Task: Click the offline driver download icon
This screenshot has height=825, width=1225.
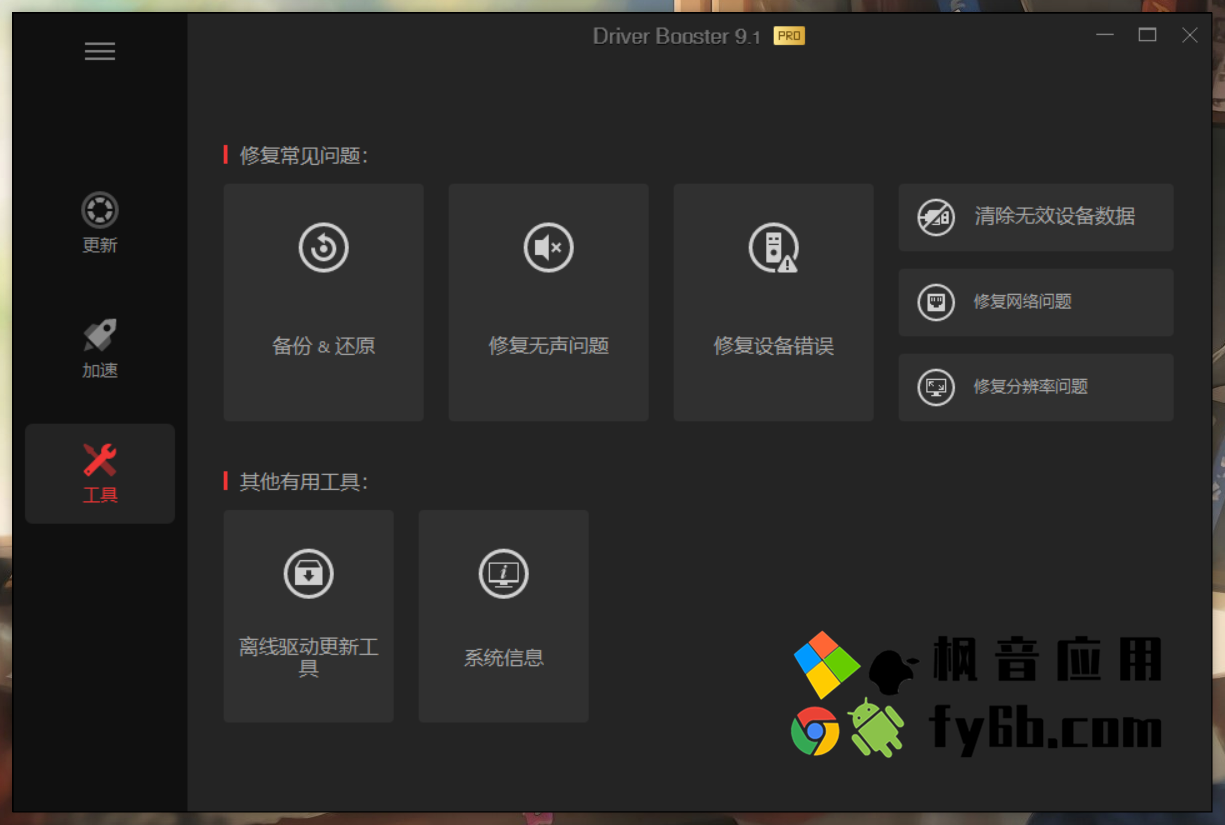Action: pyautogui.click(x=309, y=574)
